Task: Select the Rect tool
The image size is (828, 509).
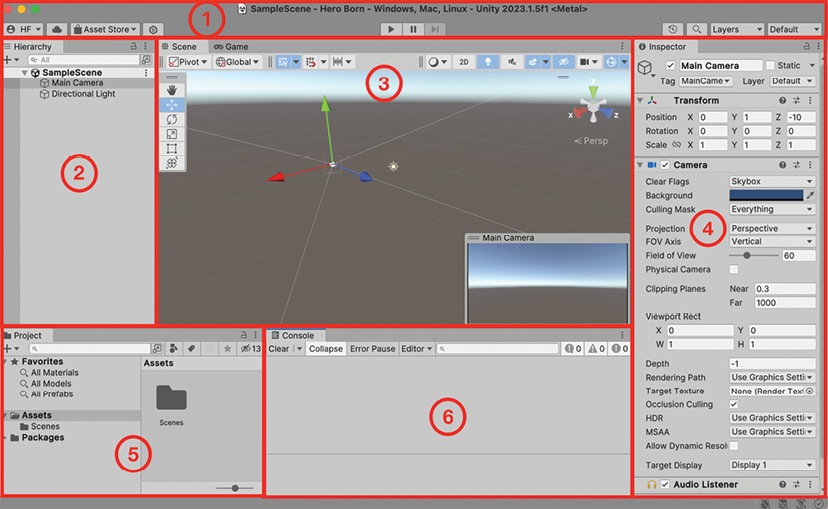Action: pos(172,148)
